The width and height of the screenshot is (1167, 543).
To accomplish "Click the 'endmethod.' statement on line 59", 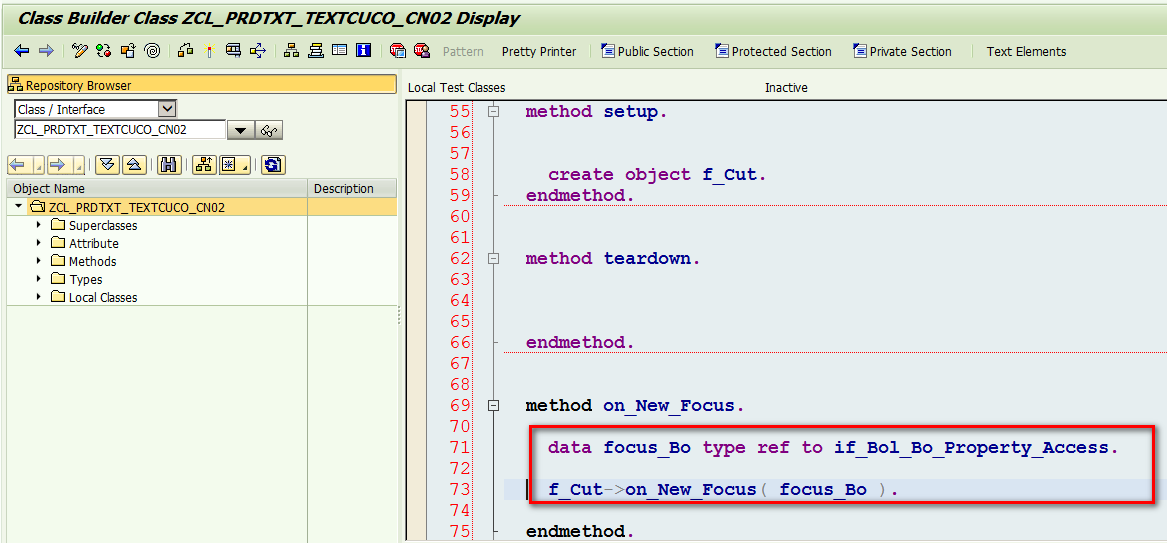I will (580, 196).
